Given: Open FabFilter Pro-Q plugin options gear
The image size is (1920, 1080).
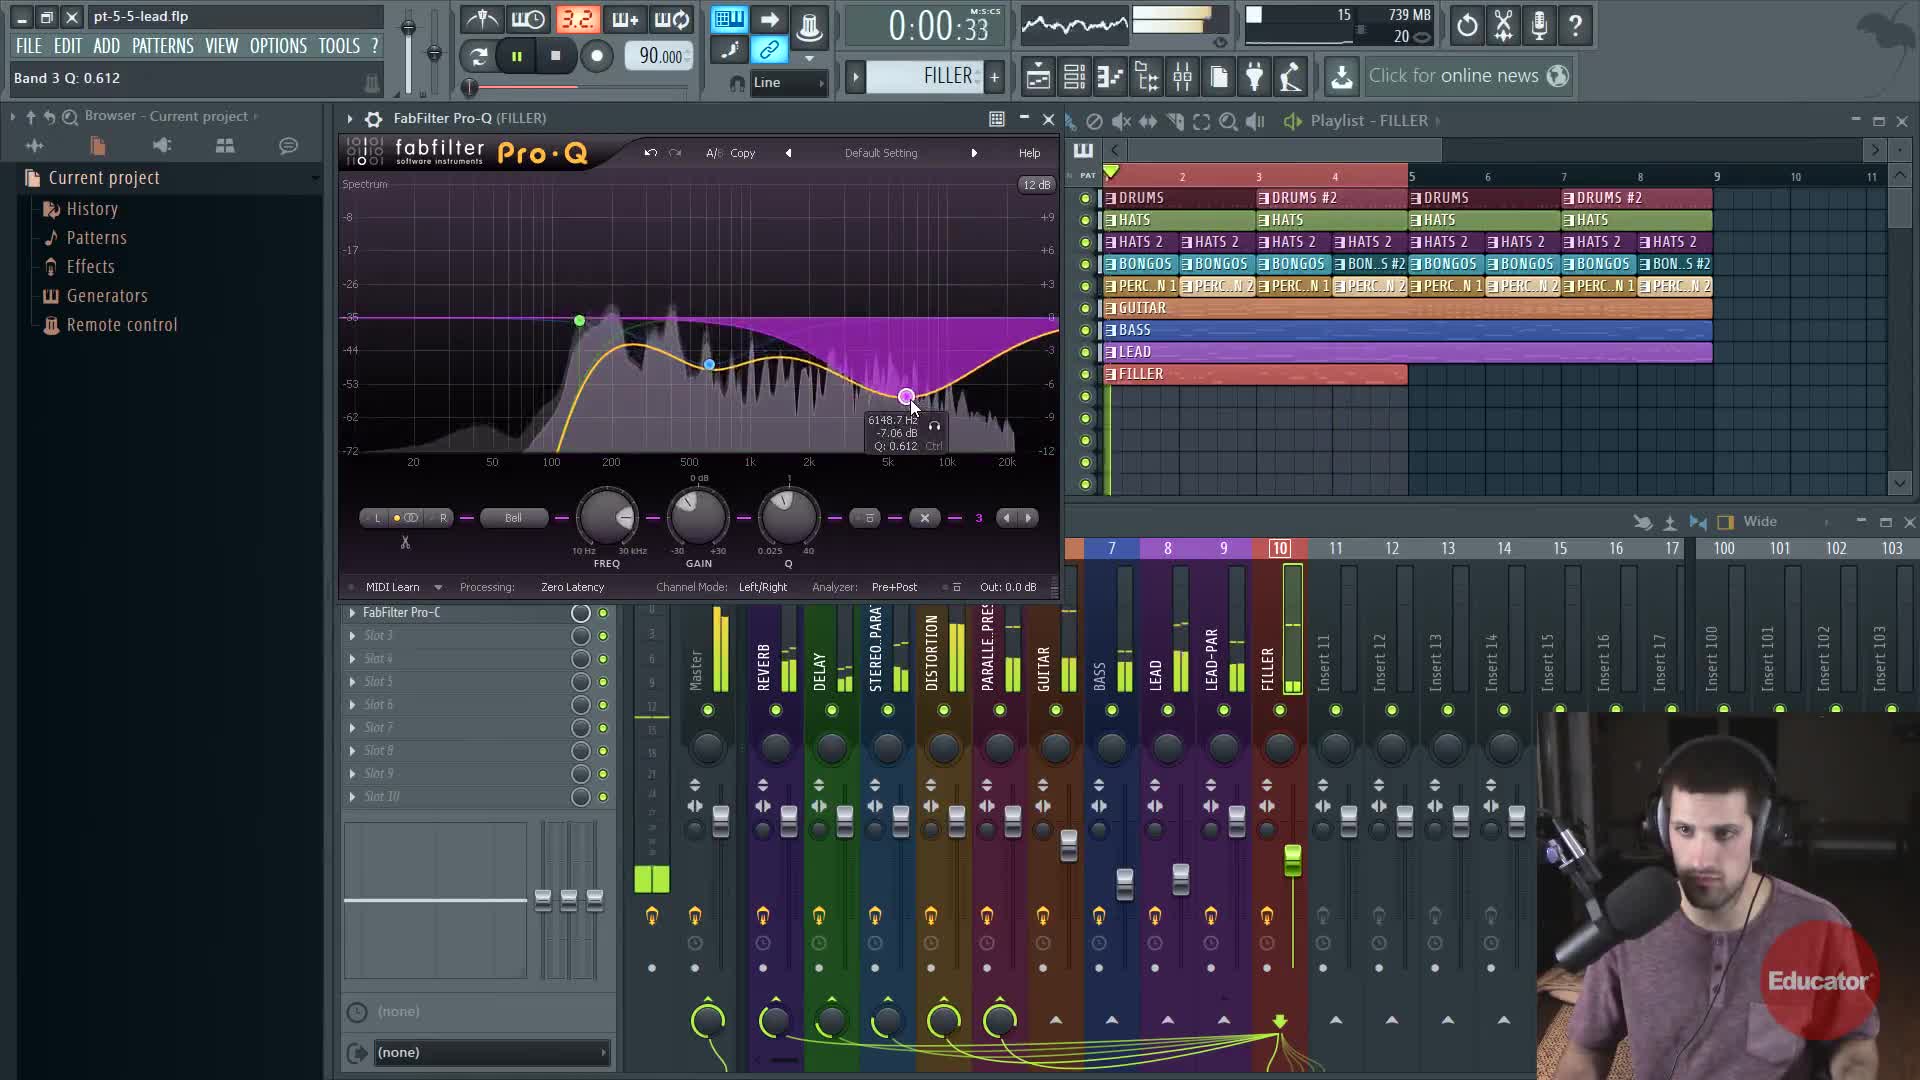Looking at the screenshot, I should pos(373,119).
